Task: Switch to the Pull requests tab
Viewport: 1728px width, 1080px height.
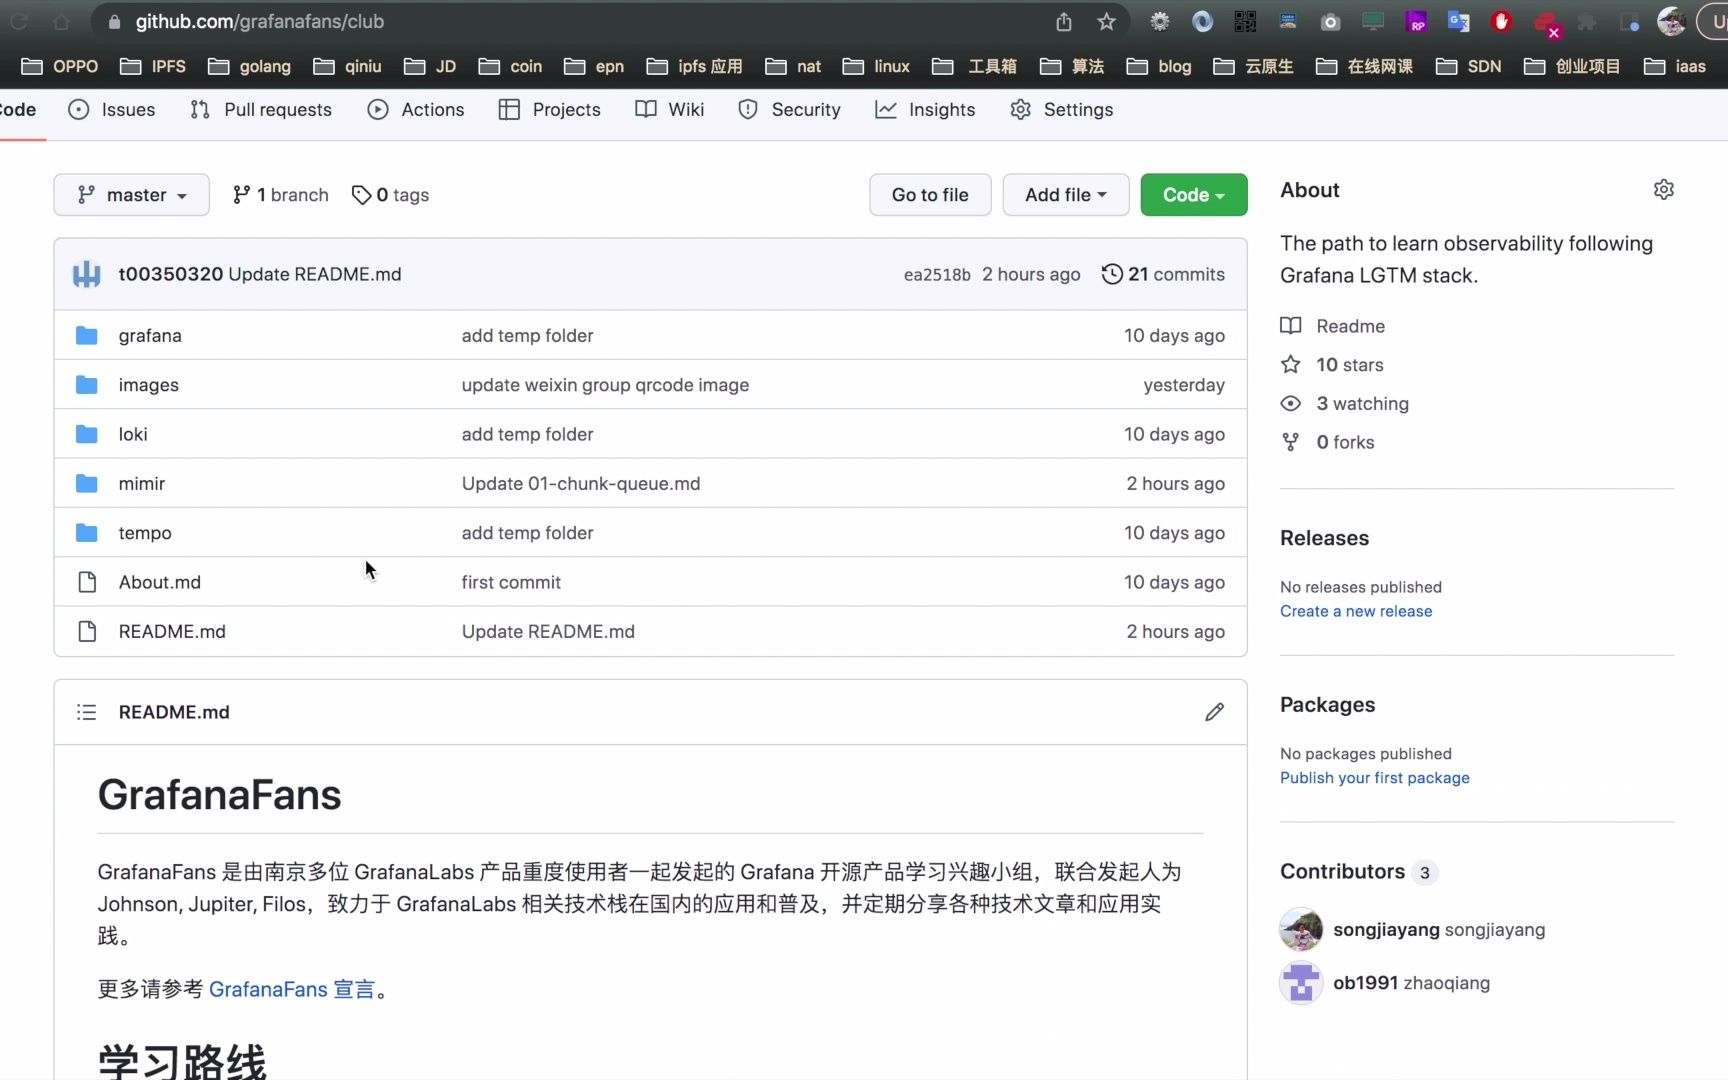Action: [x=261, y=110]
